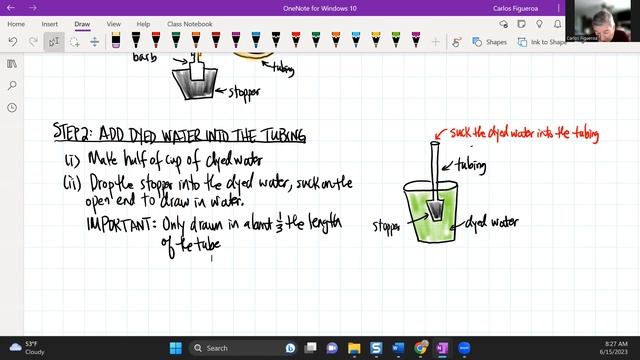Open the Shapes gallery

[x=489, y=42]
